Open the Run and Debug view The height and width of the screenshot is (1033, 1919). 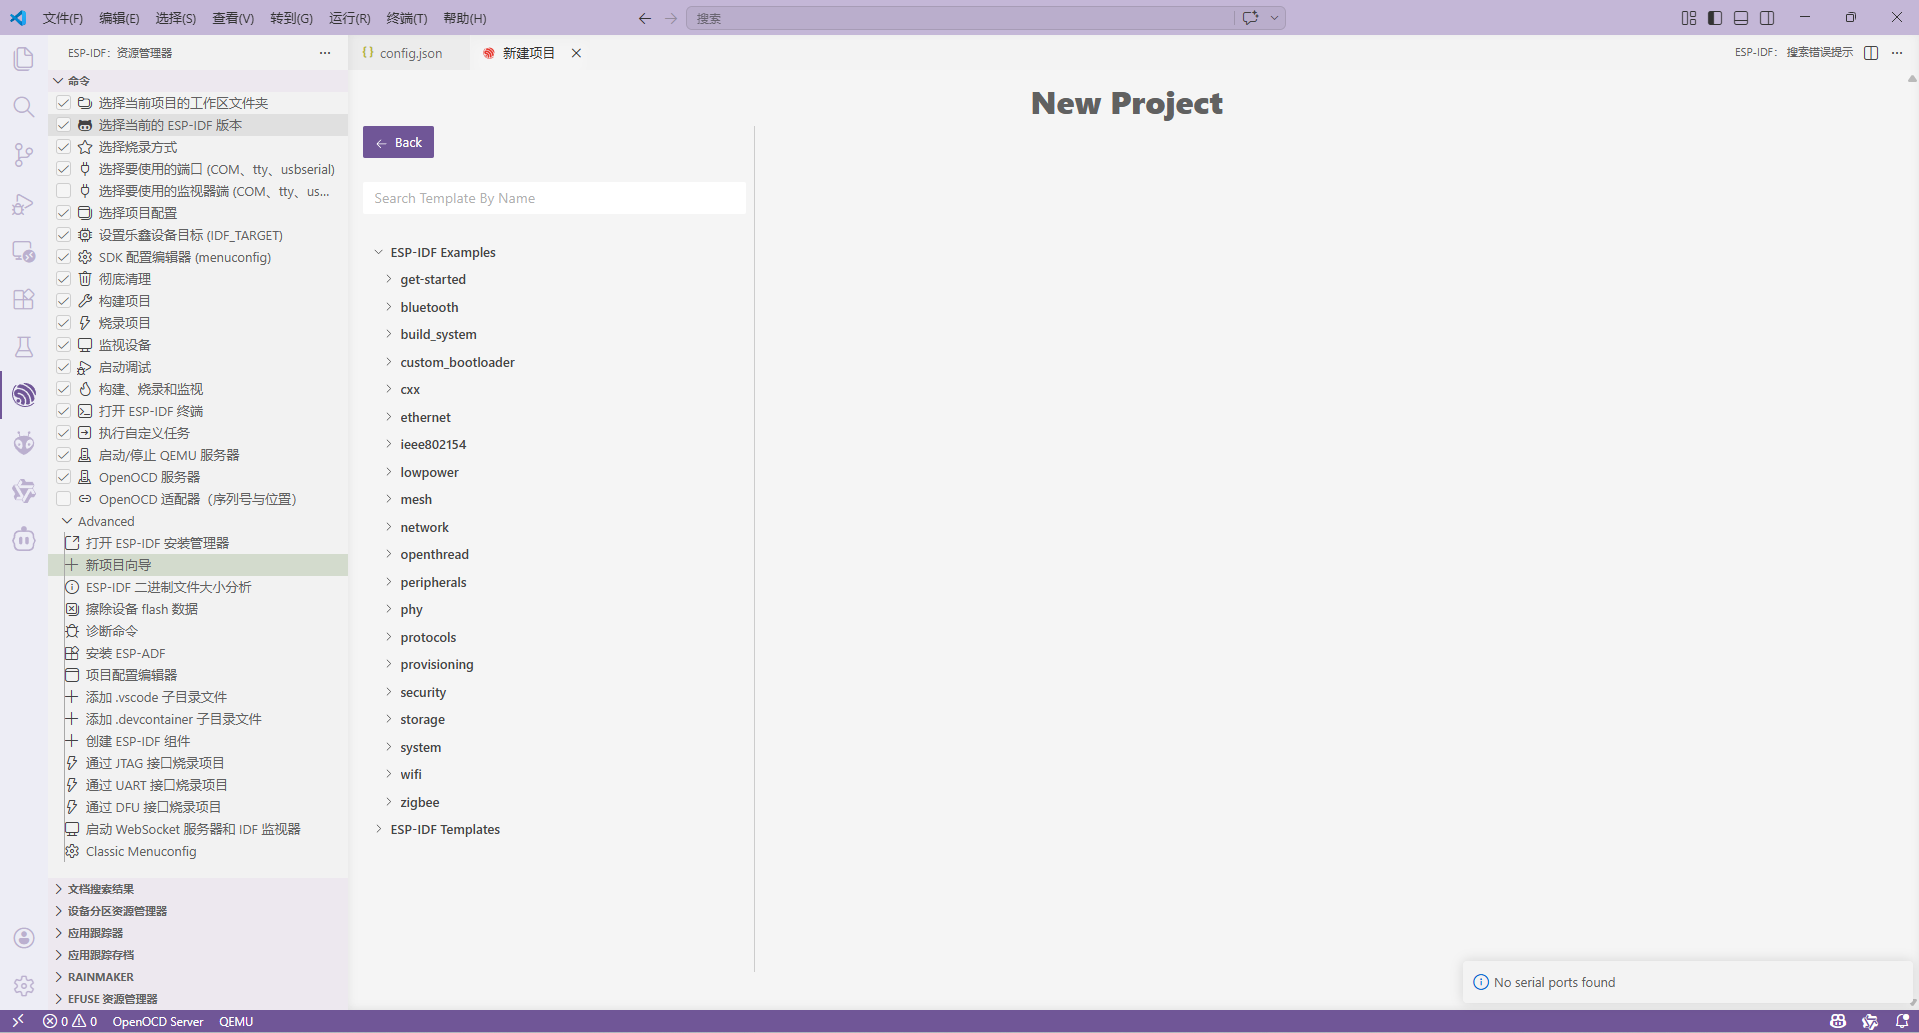(24, 205)
